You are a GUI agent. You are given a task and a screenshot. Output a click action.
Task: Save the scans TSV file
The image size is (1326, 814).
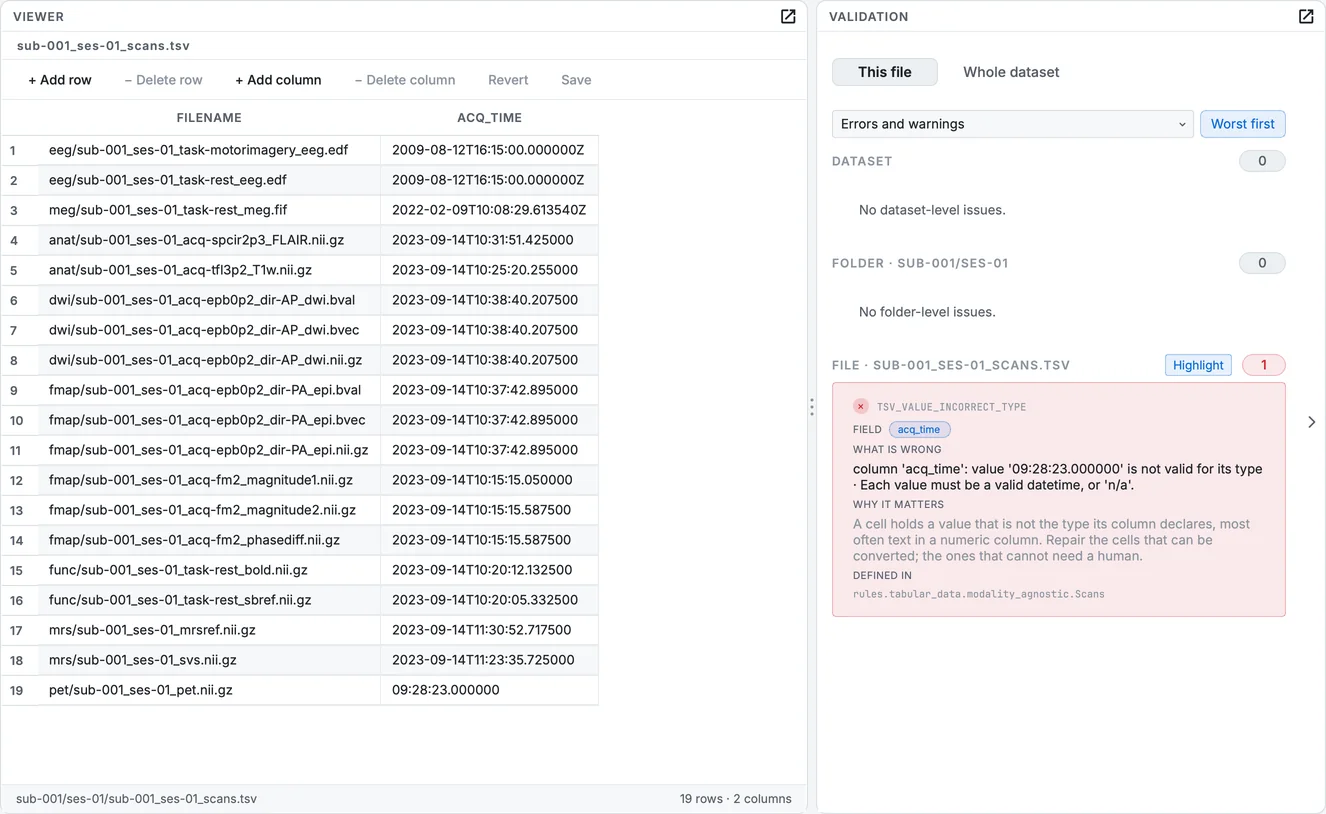tap(576, 80)
